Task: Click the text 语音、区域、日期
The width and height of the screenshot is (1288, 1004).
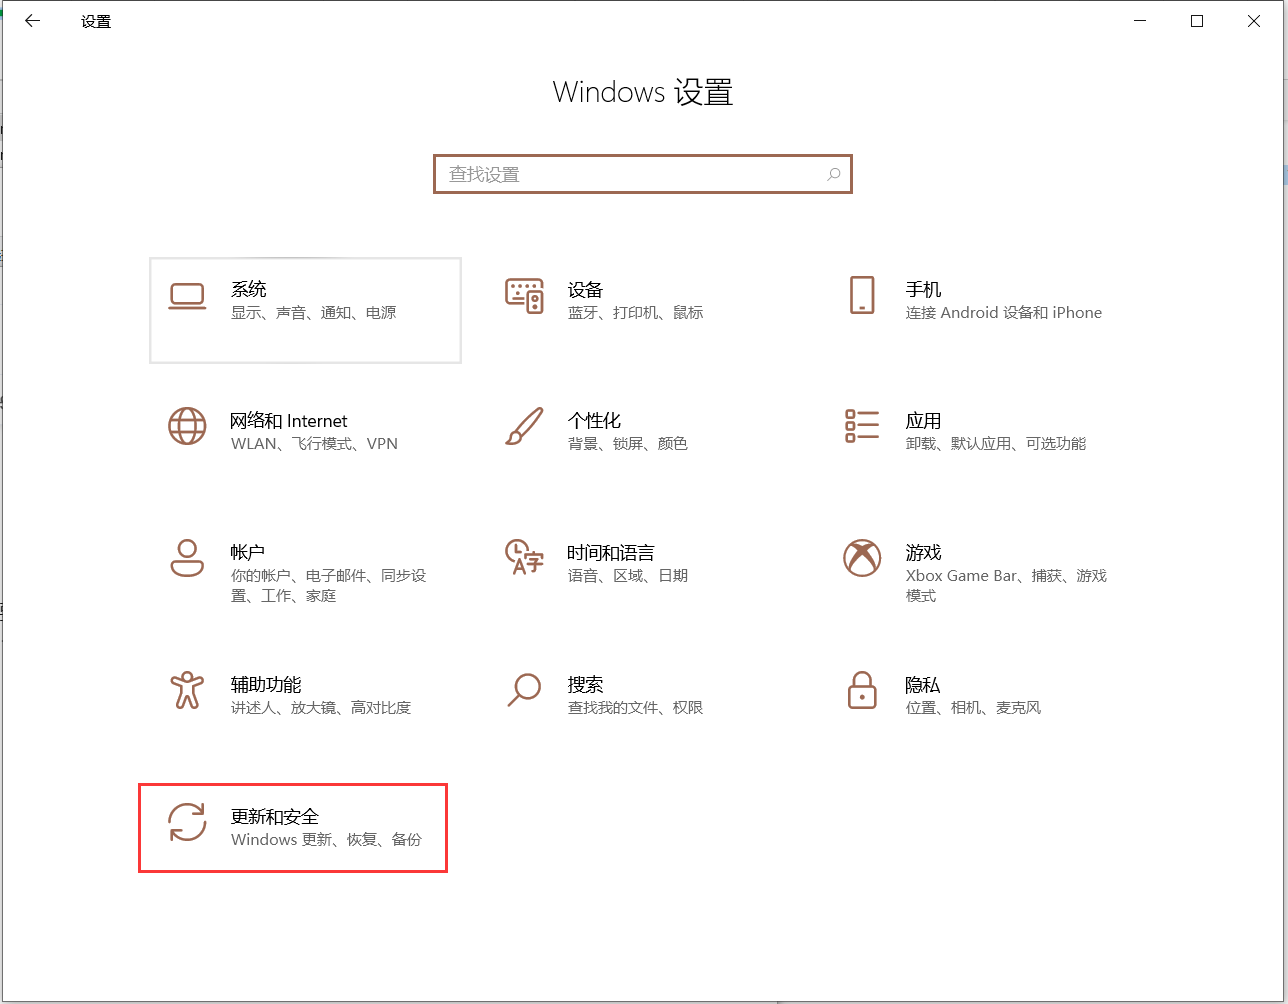Action: [x=628, y=576]
